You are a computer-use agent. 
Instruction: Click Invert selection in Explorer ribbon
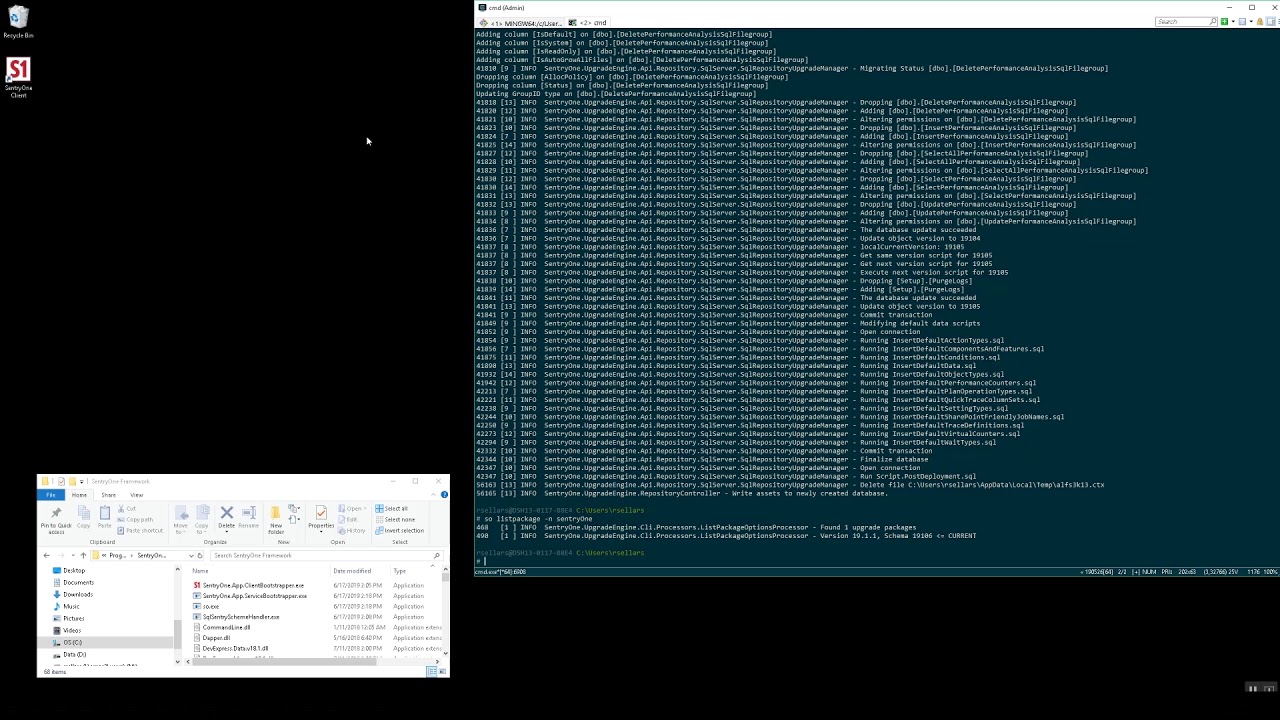click(399, 530)
